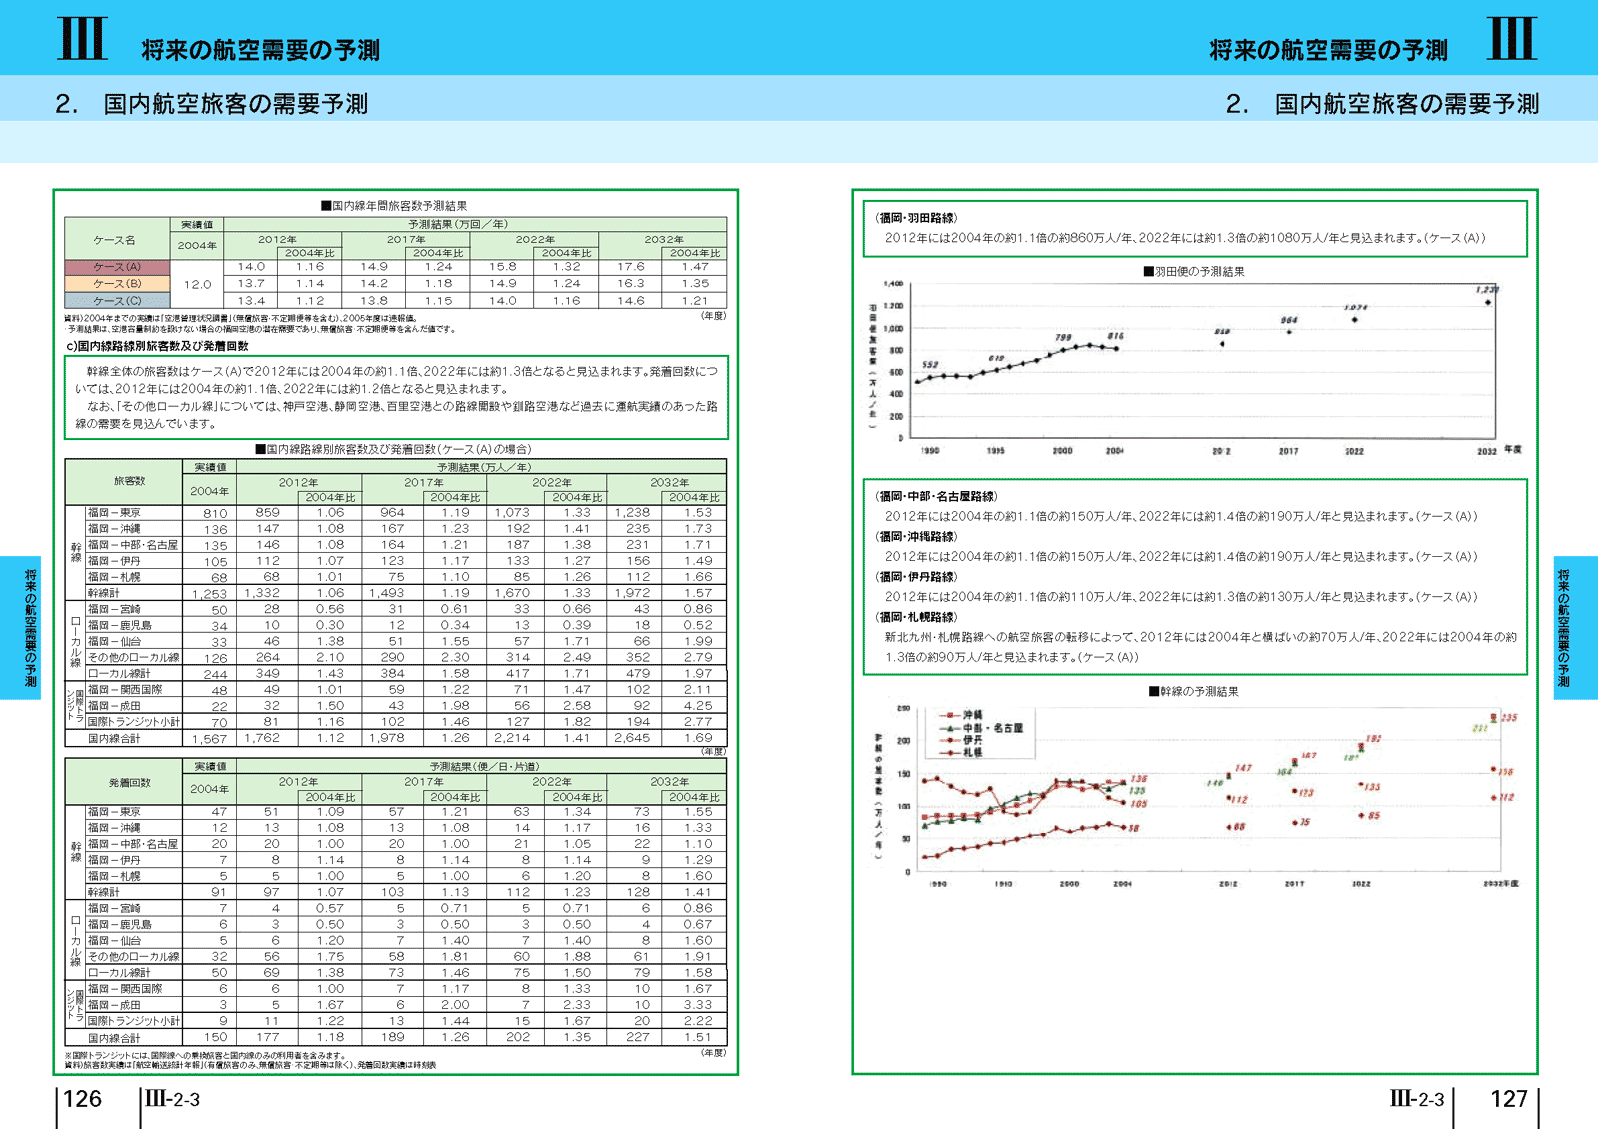This screenshot has height=1129, width=1598.
Task: Click the 発着回数 table header cell
Action: (123, 782)
